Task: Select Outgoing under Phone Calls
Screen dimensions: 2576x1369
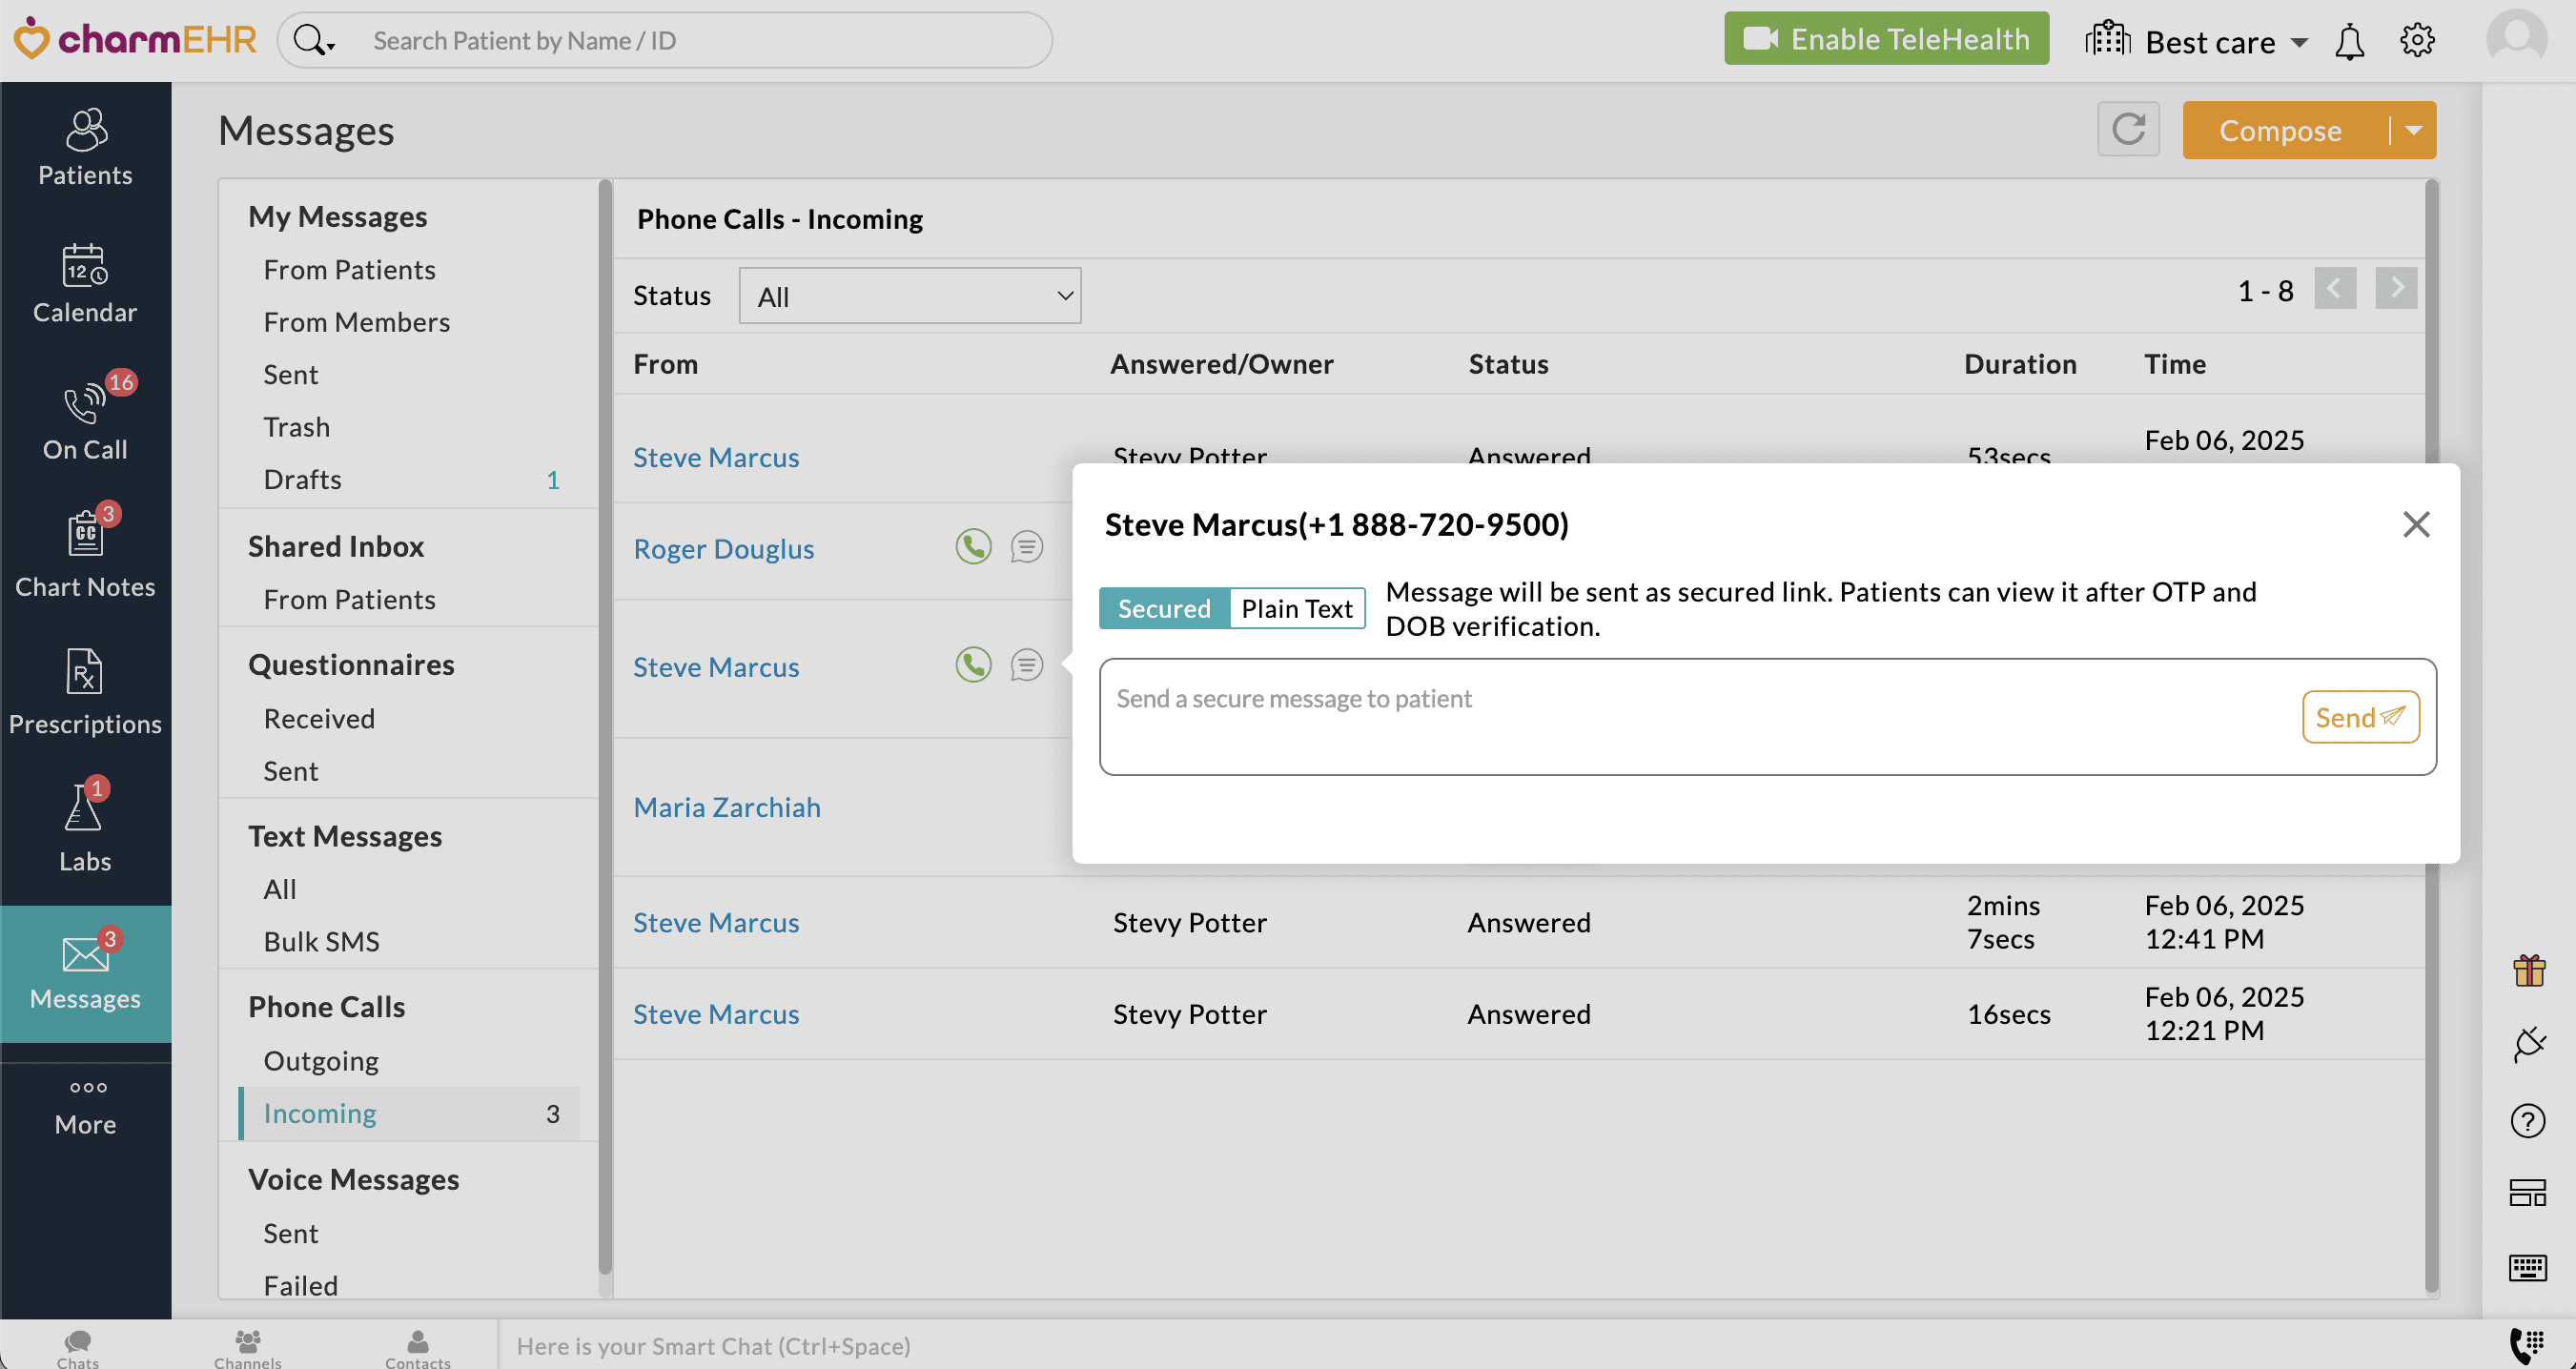Action: pyautogui.click(x=321, y=1060)
